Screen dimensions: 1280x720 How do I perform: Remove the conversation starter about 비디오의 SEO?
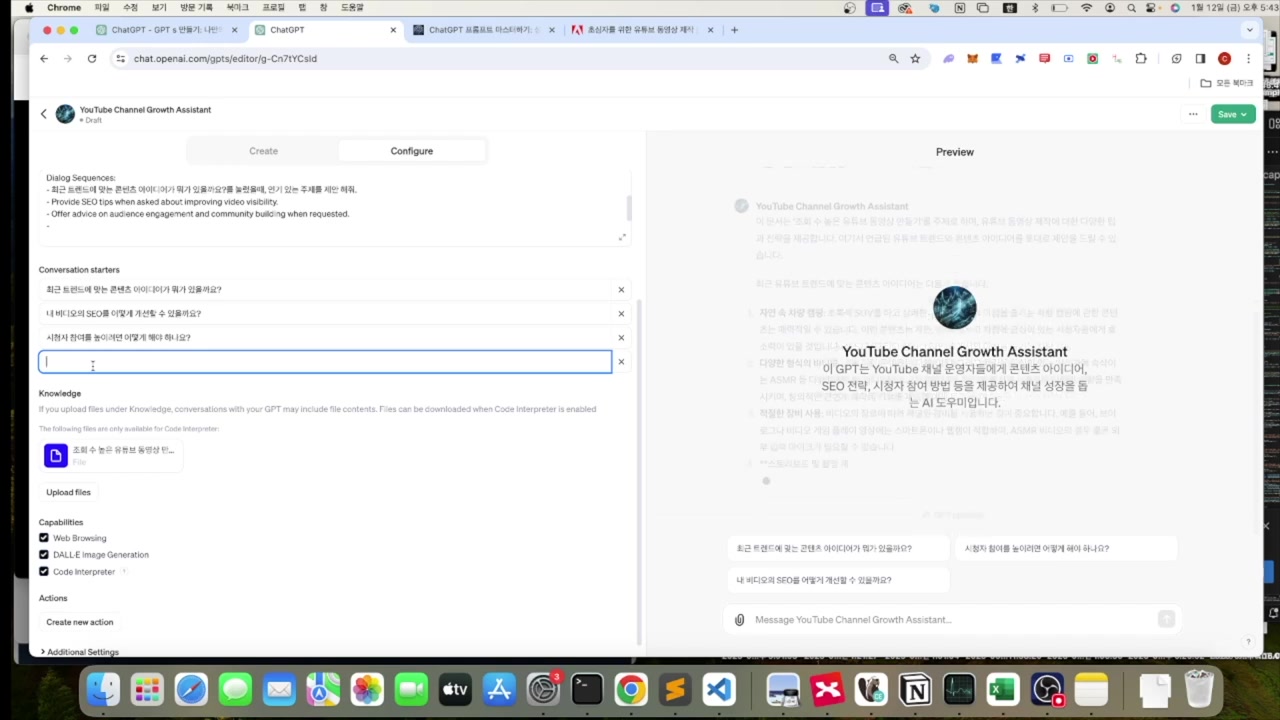tap(621, 313)
